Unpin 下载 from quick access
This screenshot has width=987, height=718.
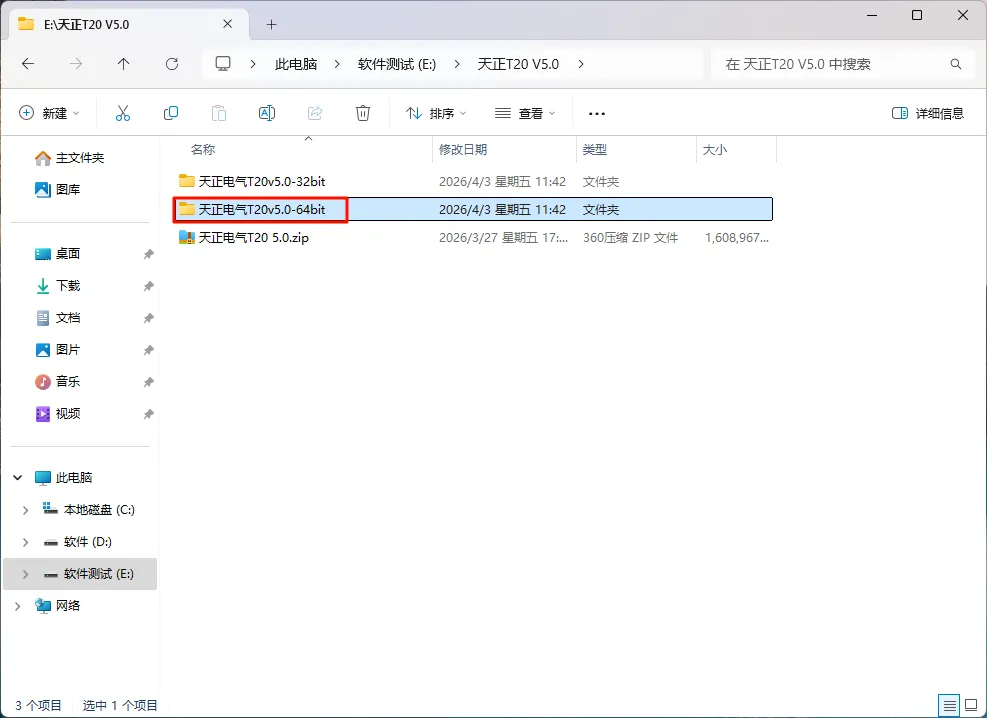click(149, 286)
